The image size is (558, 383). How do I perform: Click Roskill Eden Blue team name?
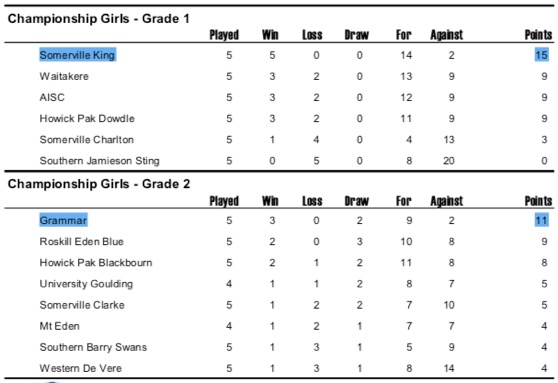click(x=81, y=241)
